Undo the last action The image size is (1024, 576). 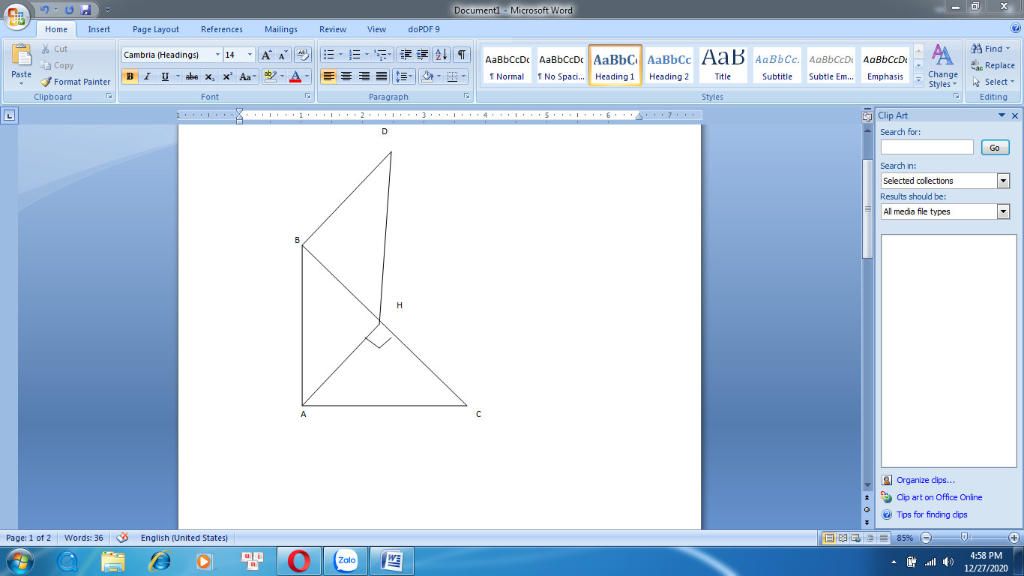(x=44, y=10)
